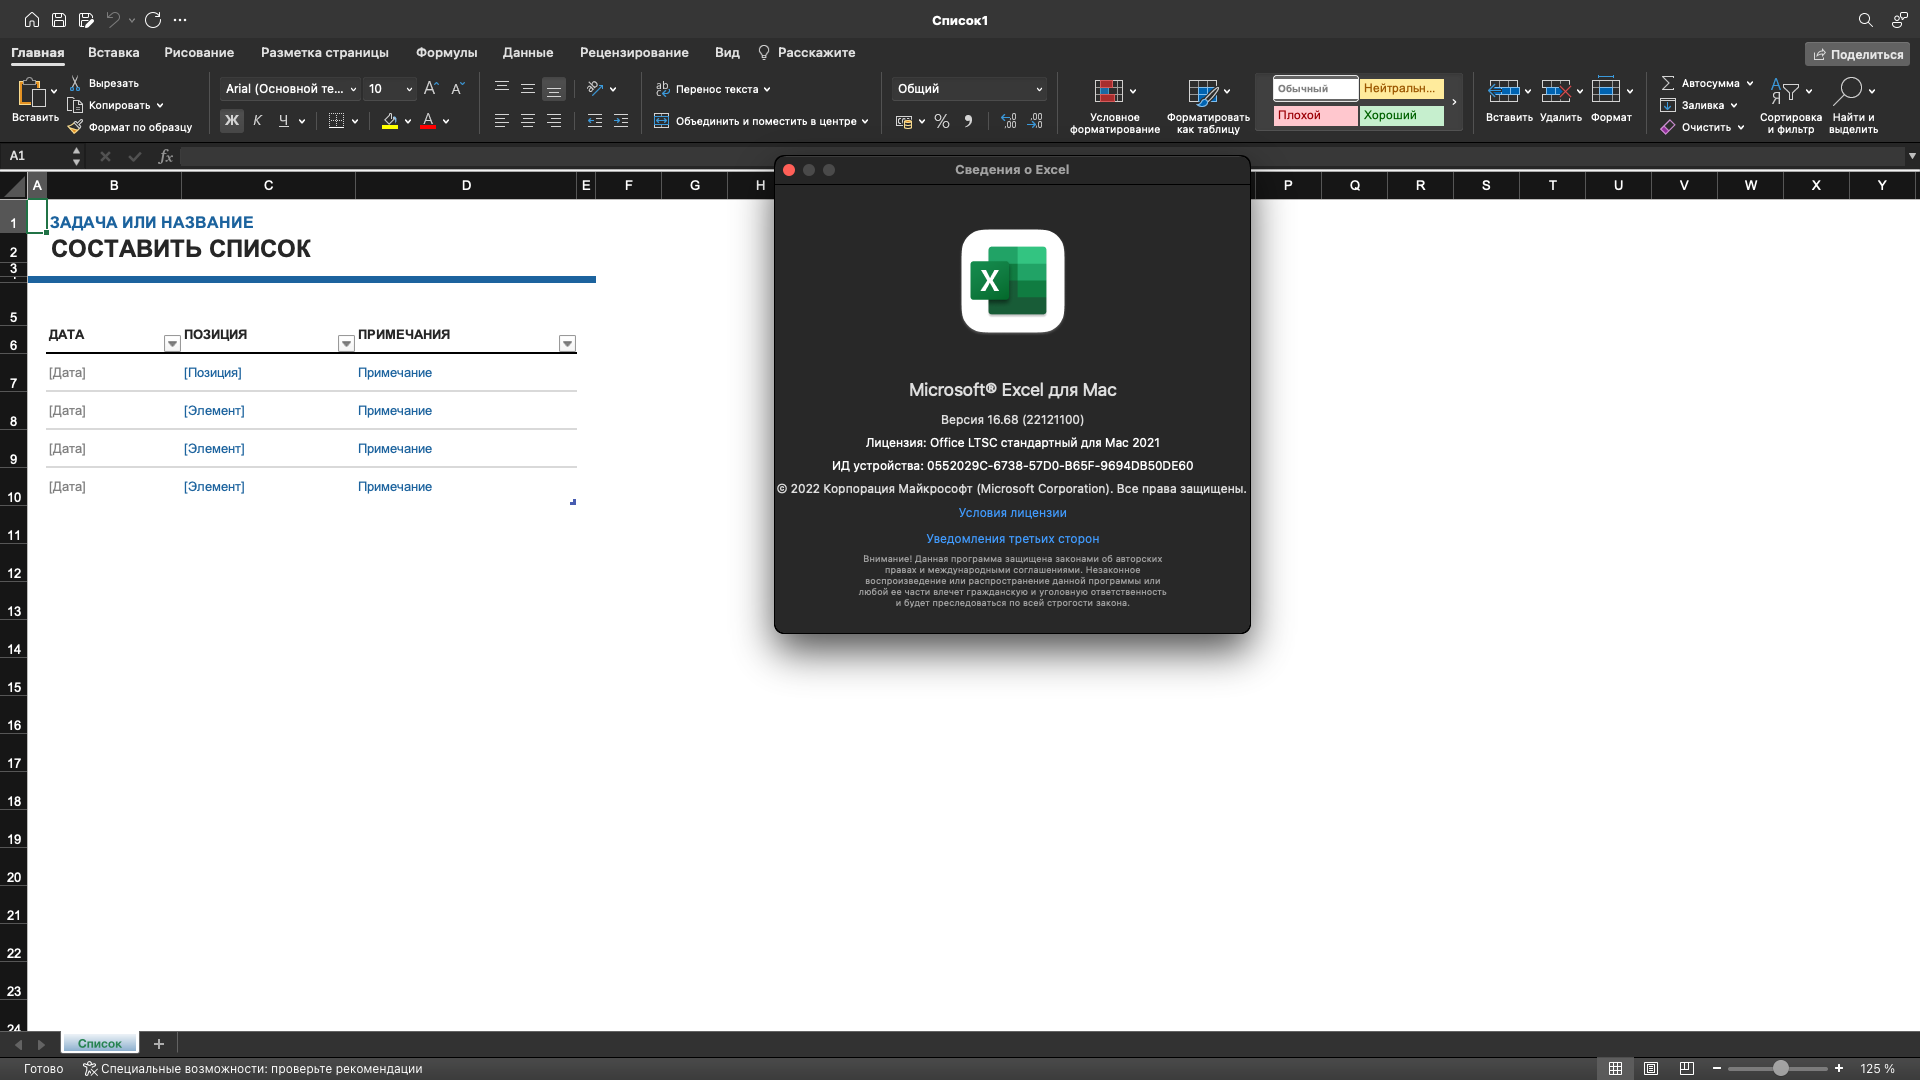1920x1080 pixels.
Task: Open the Данные ribbon tab
Action: coord(527,53)
